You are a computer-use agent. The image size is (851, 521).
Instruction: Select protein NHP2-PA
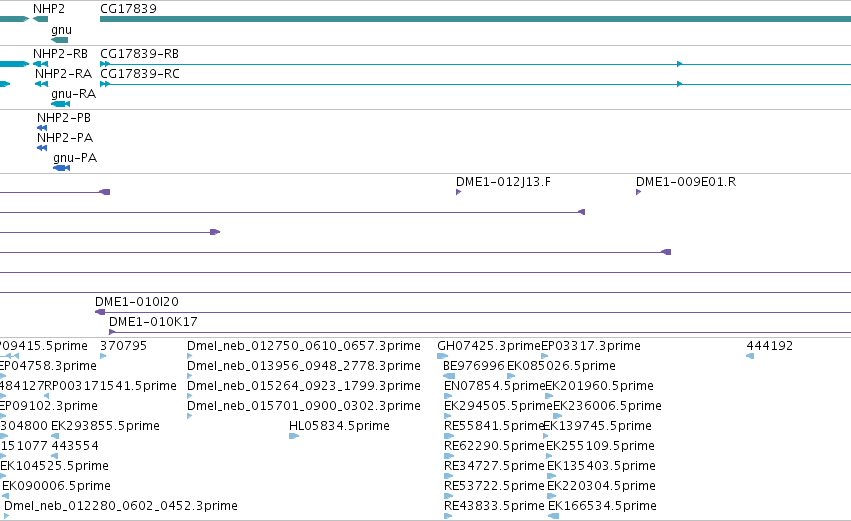point(65,138)
